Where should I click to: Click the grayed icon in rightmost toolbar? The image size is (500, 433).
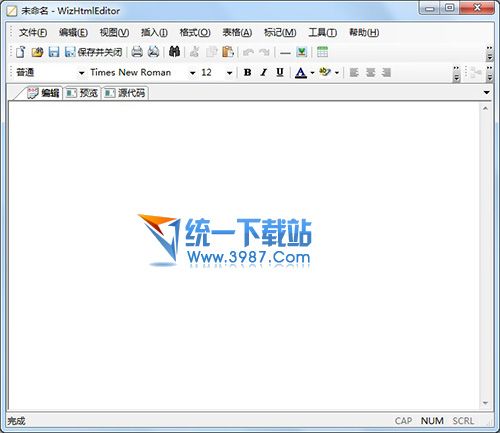[x=476, y=73]
